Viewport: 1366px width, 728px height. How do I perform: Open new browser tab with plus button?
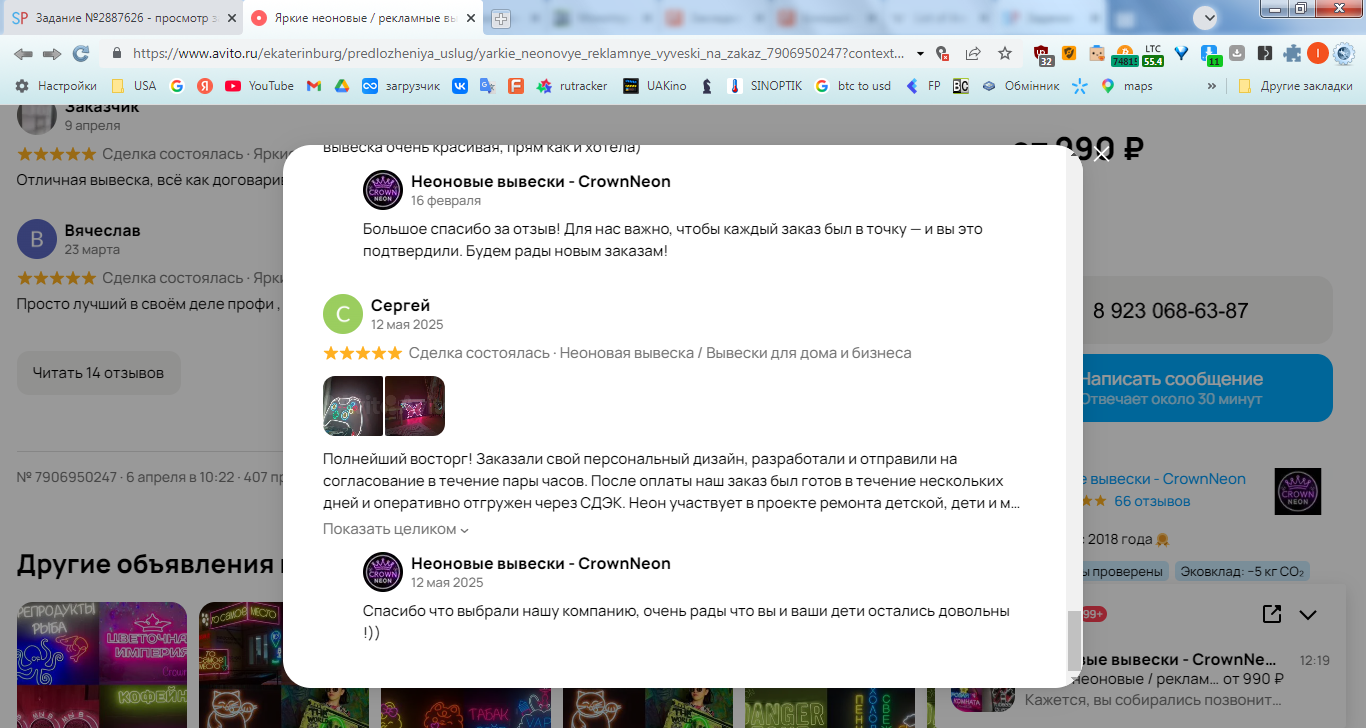pyautogui.click(x=501, y=18)
